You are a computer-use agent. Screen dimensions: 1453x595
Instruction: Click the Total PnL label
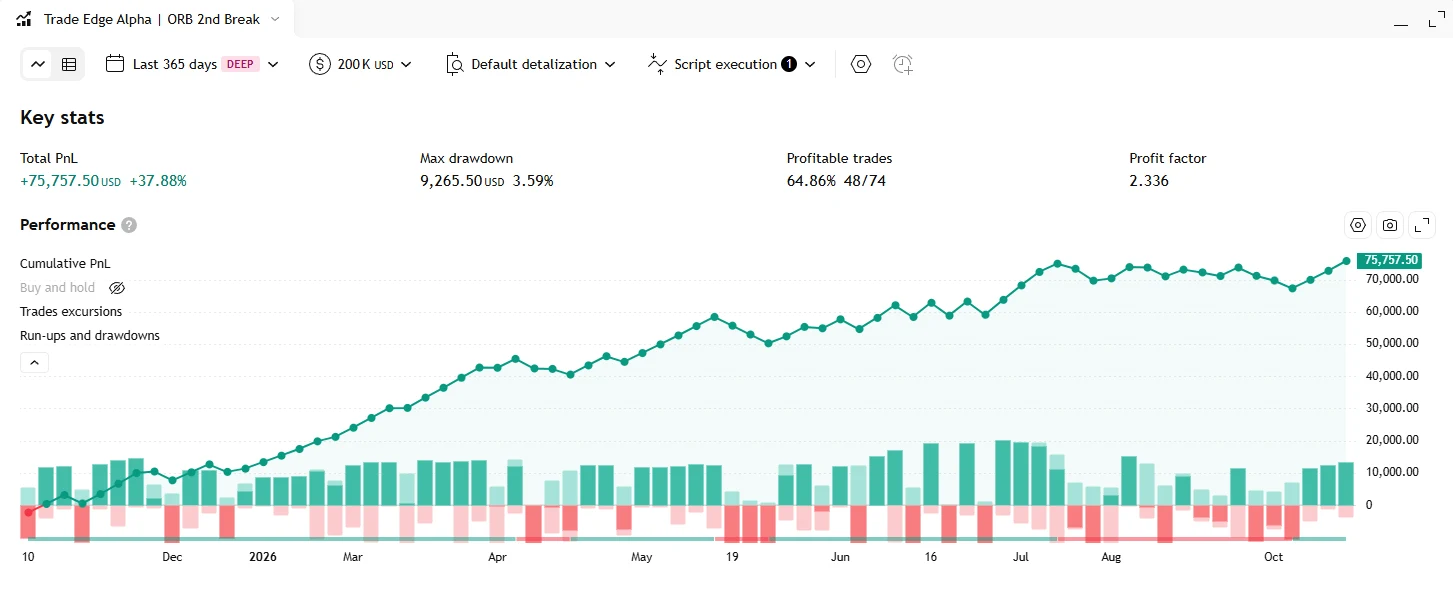[x=49, y=158]
